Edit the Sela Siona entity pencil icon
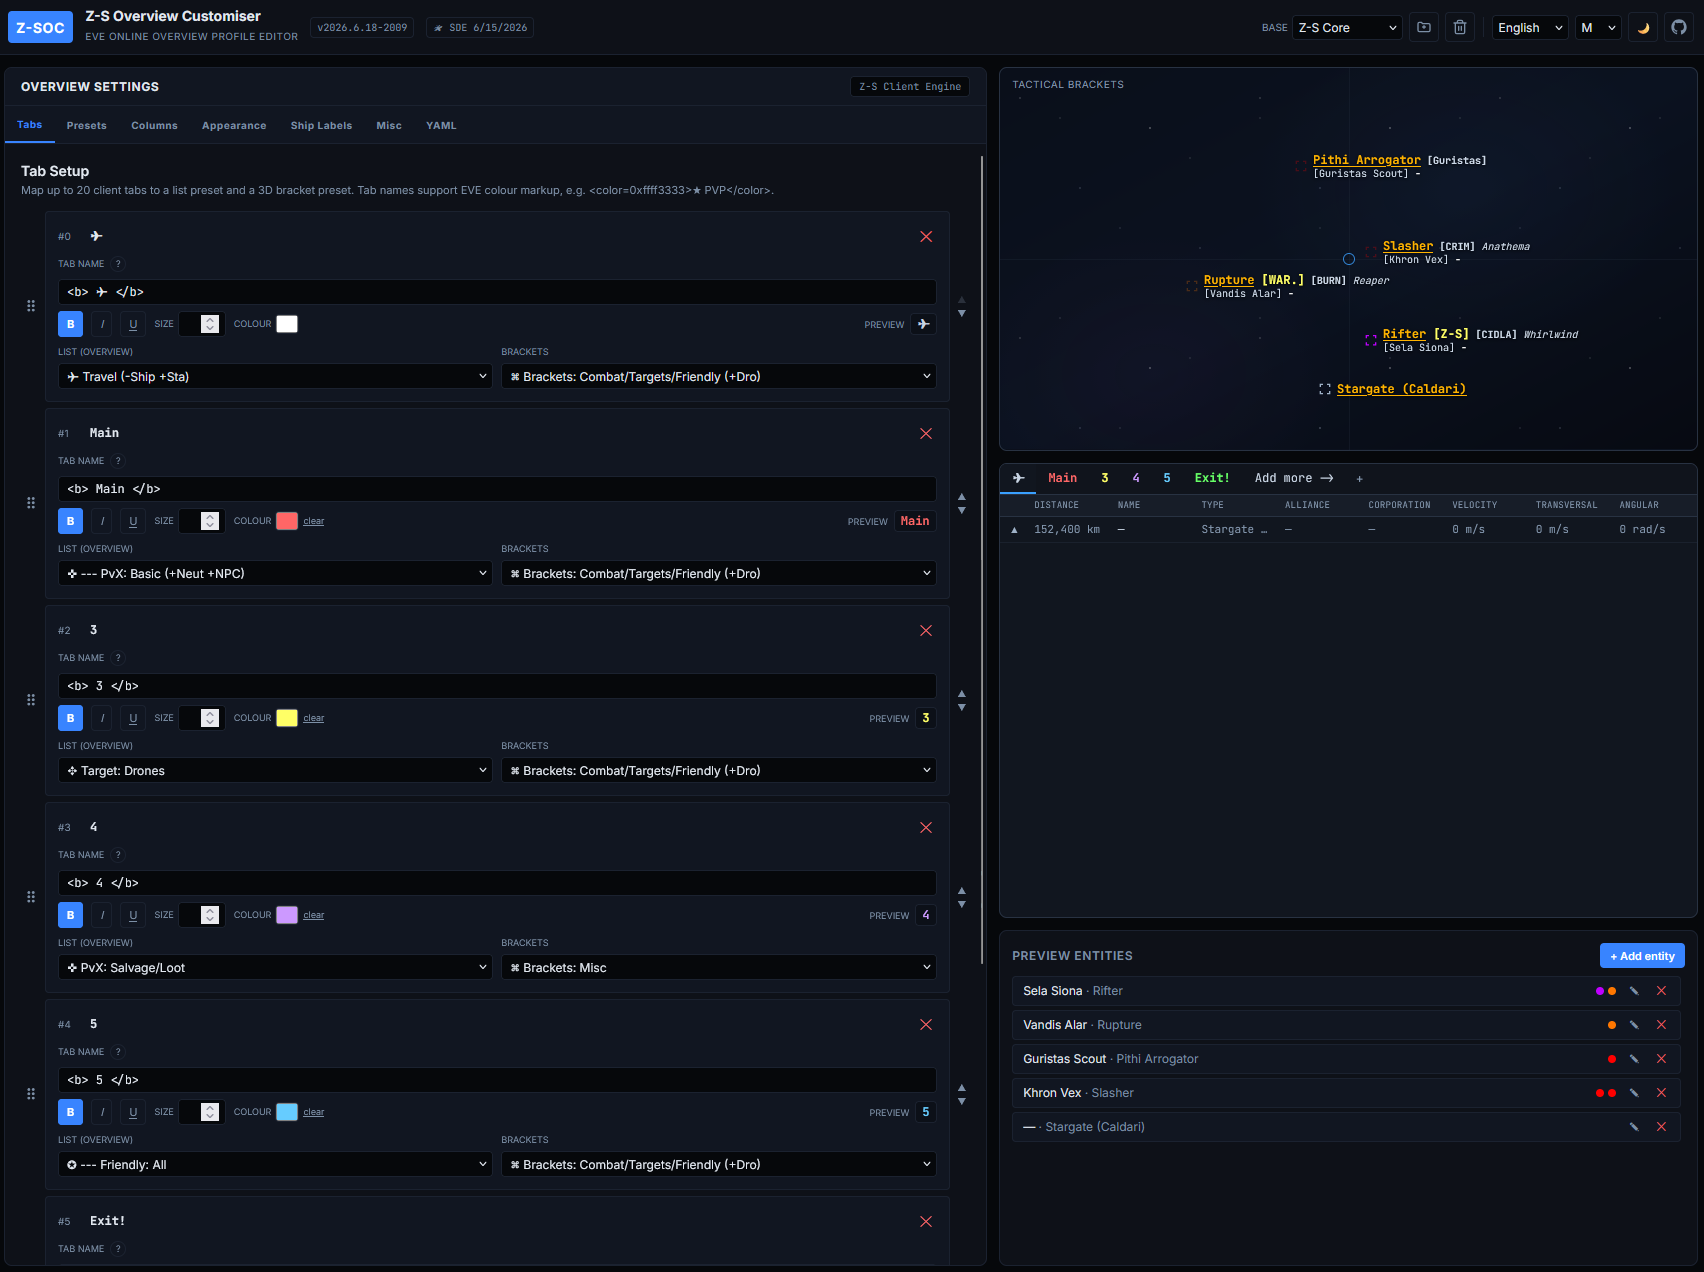1704x1272 pixels. pyautogui.click(x=1634, y=991)
